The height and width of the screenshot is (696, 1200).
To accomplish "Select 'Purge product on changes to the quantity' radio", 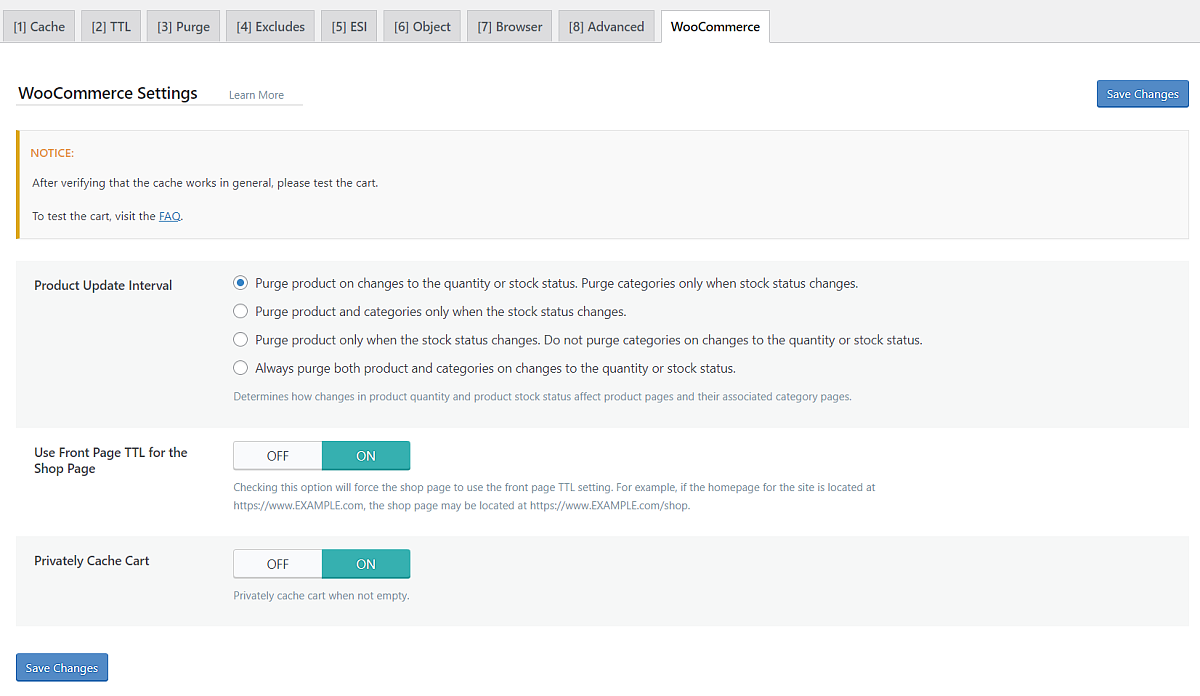I will [x=240, y=283].
